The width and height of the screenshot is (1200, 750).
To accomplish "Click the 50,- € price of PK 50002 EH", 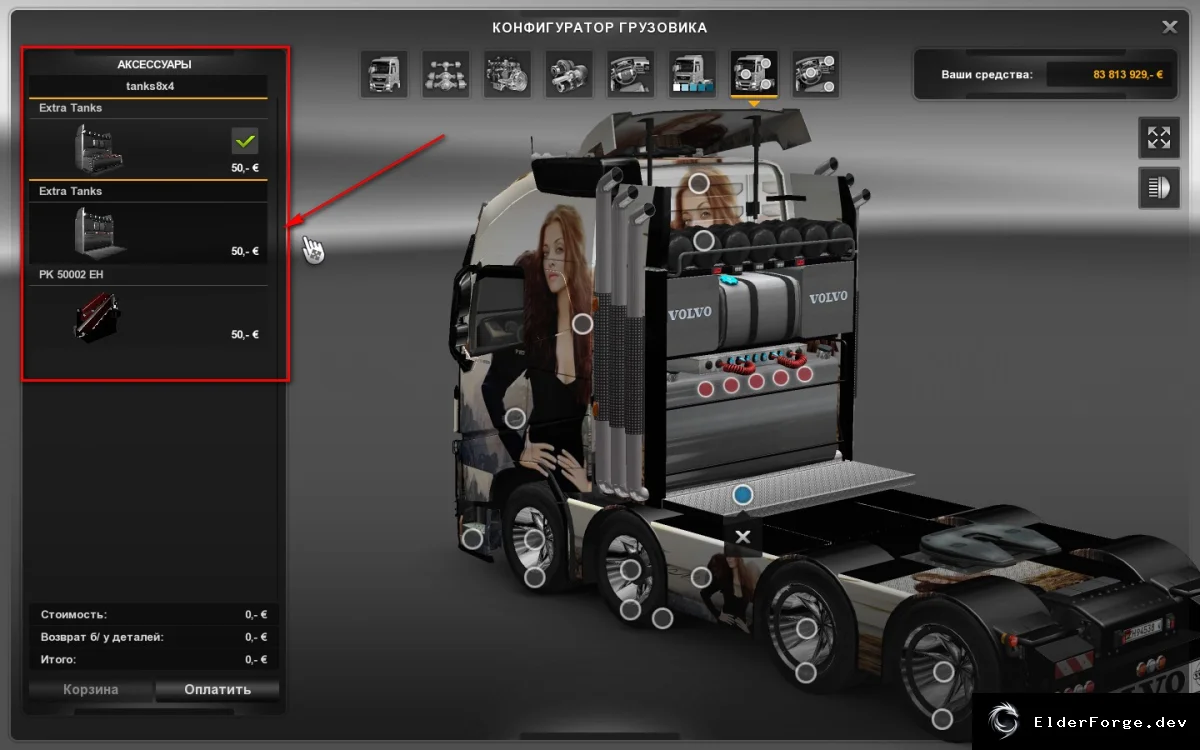I will 245,335.
